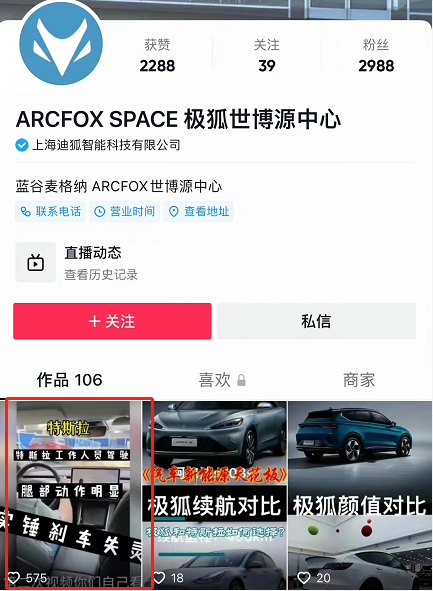This screenshot has height=591, width=433.
Task: Tap the blue verified badge icon
Action: click(21, 145)
